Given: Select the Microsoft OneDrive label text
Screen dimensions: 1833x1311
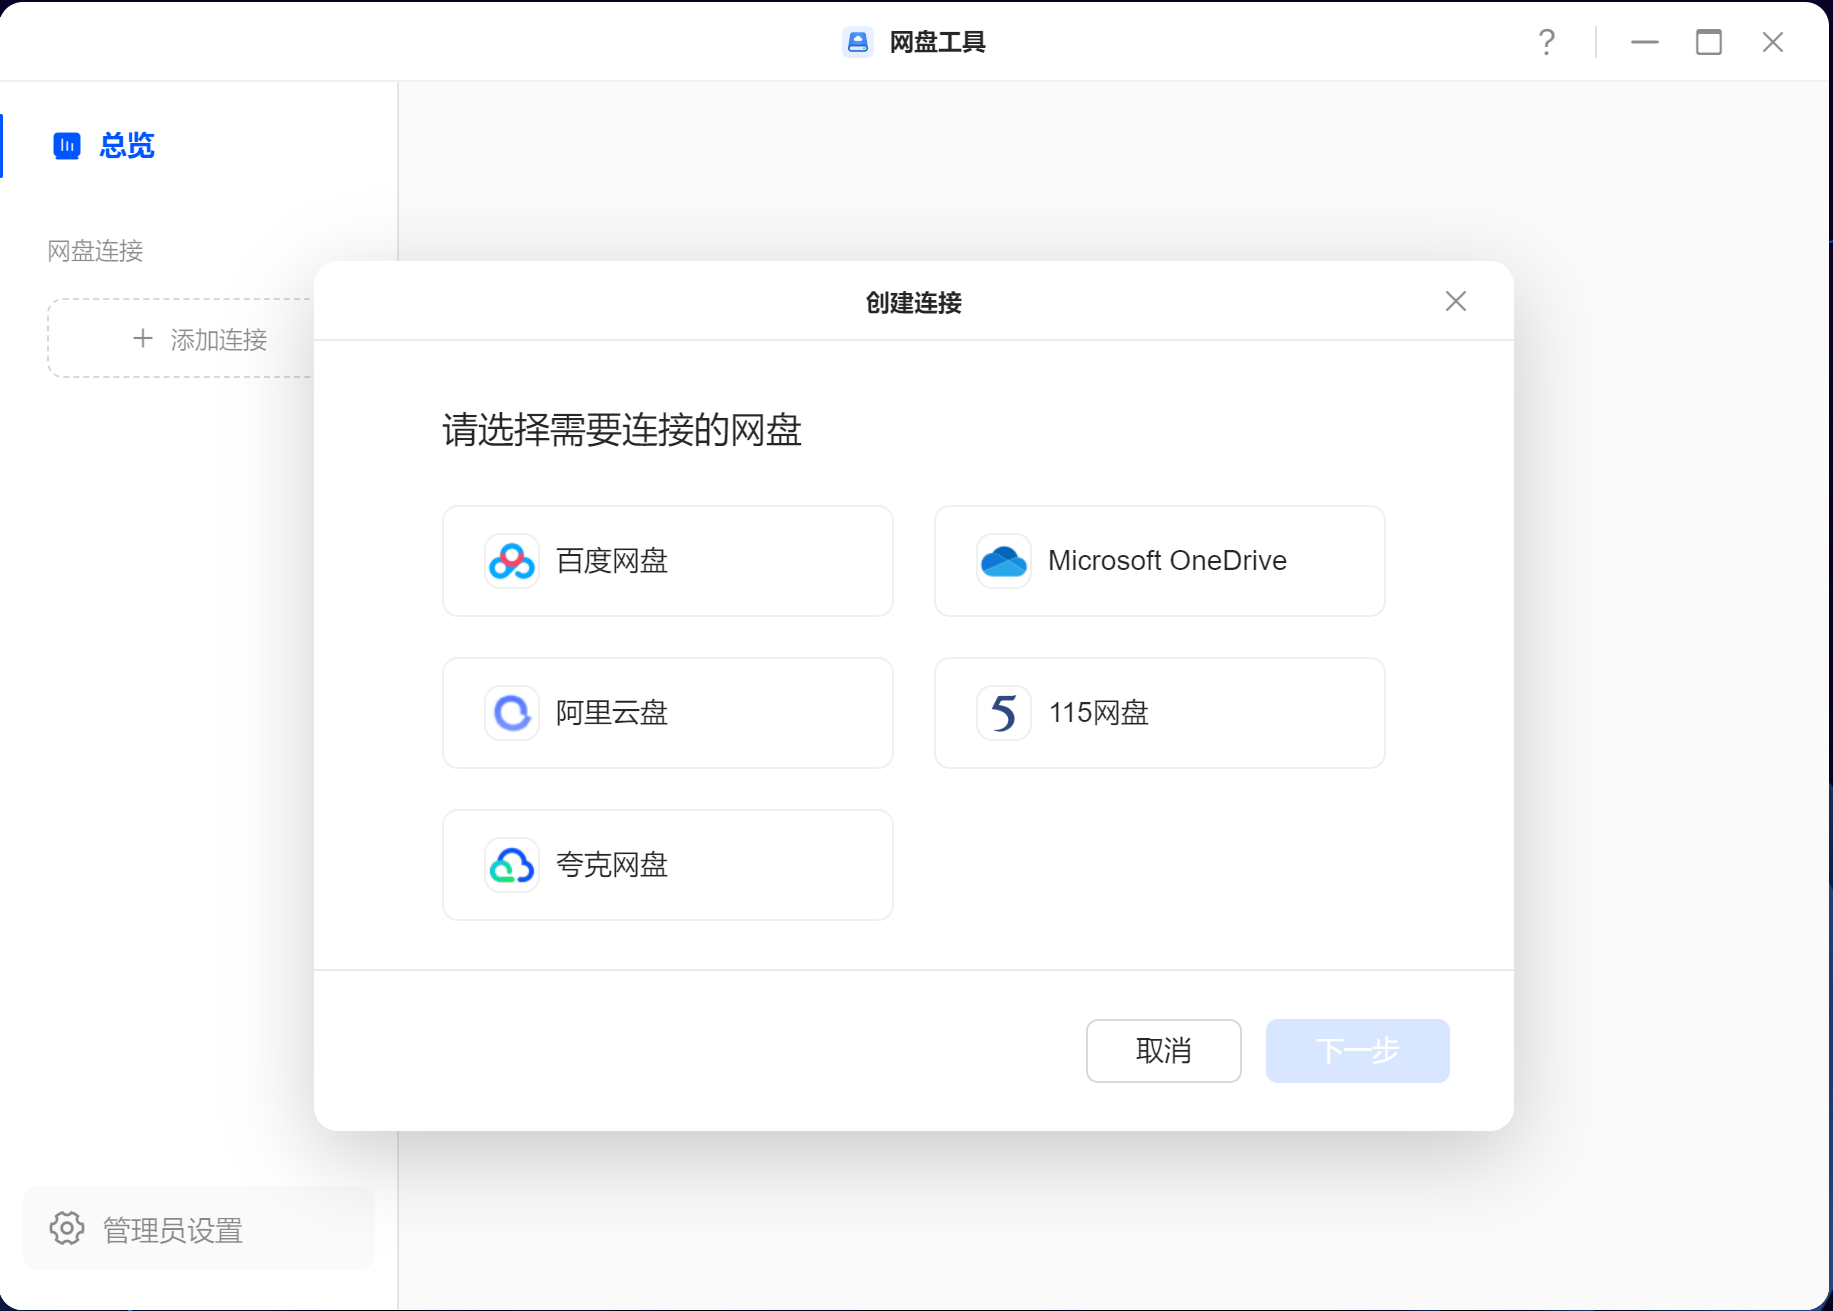Looking at the screenshot, I should click(1167, 561).
